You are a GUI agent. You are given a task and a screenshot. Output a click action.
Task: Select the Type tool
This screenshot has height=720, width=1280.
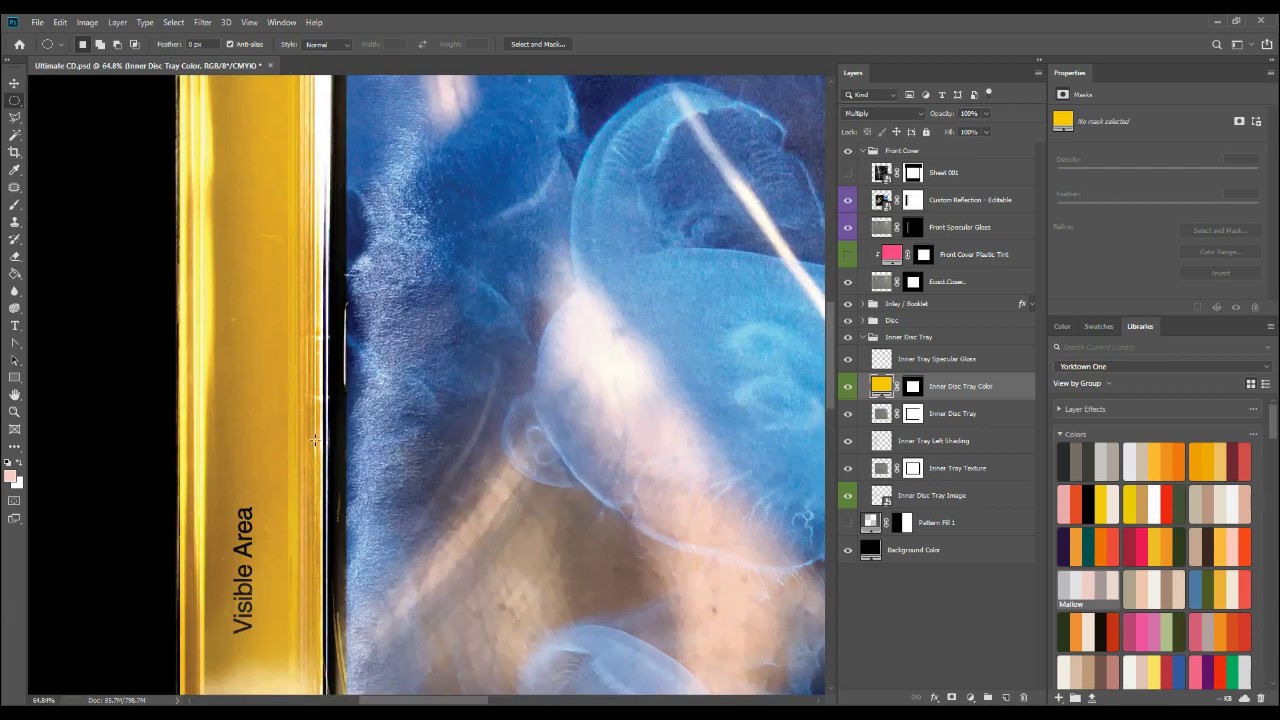coord(14,326)
